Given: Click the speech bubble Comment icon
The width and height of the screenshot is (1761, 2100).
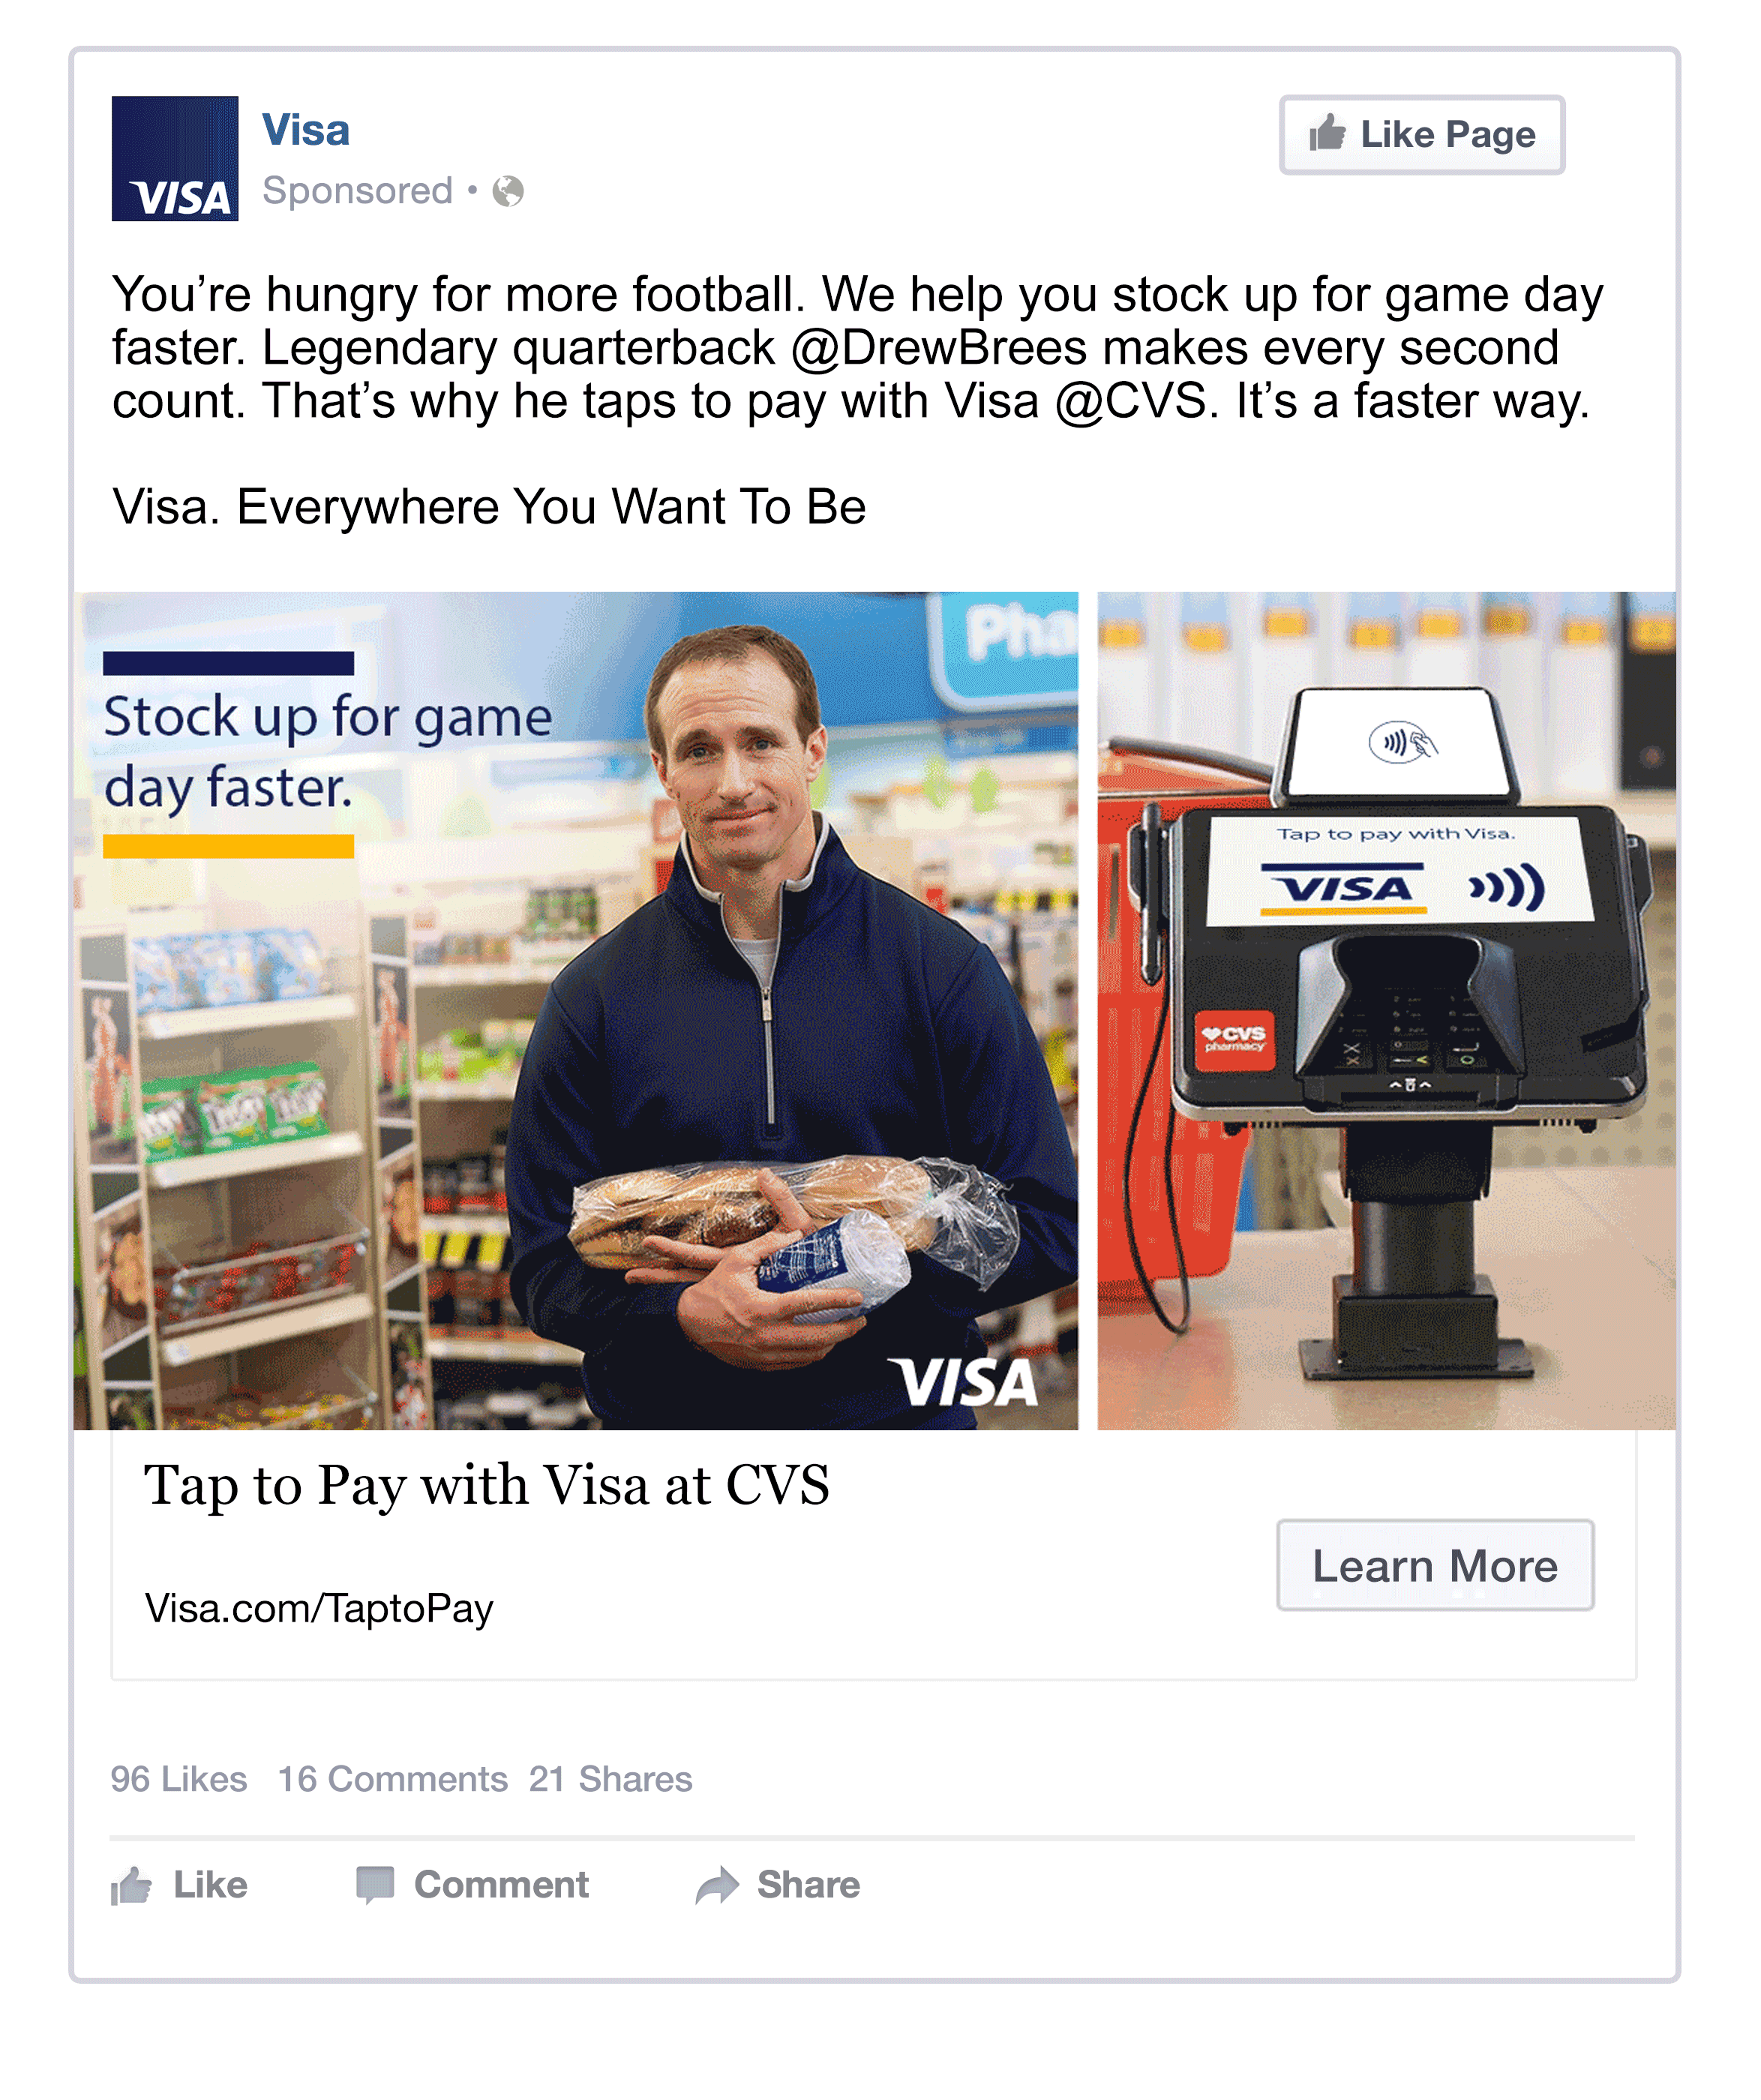Looking at the screenshot, I should 375,1885.
